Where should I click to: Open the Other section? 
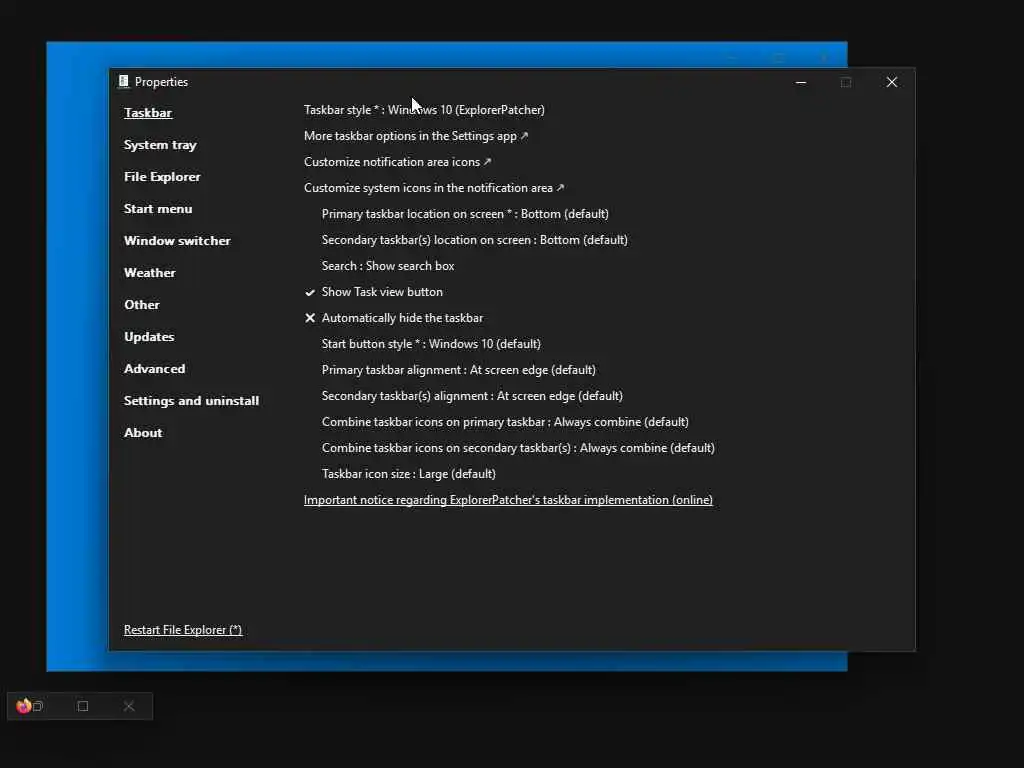click(142, 304)
